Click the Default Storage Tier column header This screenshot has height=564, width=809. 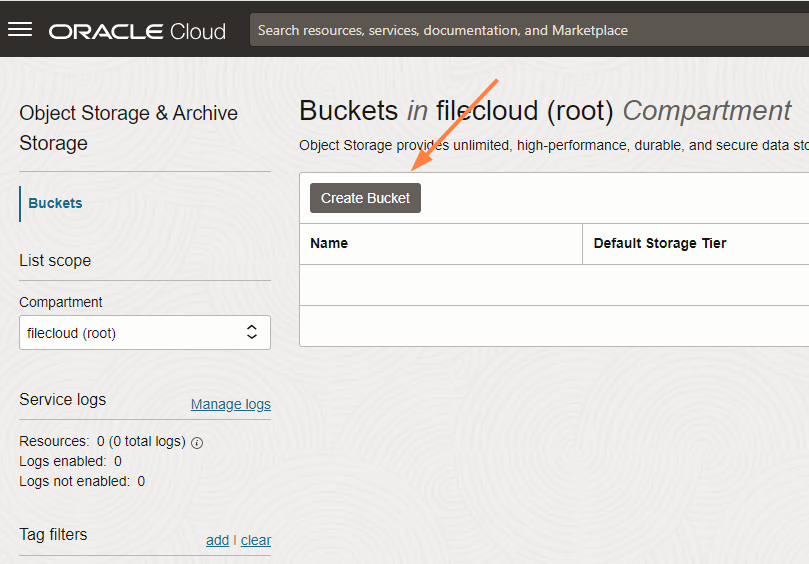pyautogui.click(x=659, y=243)
